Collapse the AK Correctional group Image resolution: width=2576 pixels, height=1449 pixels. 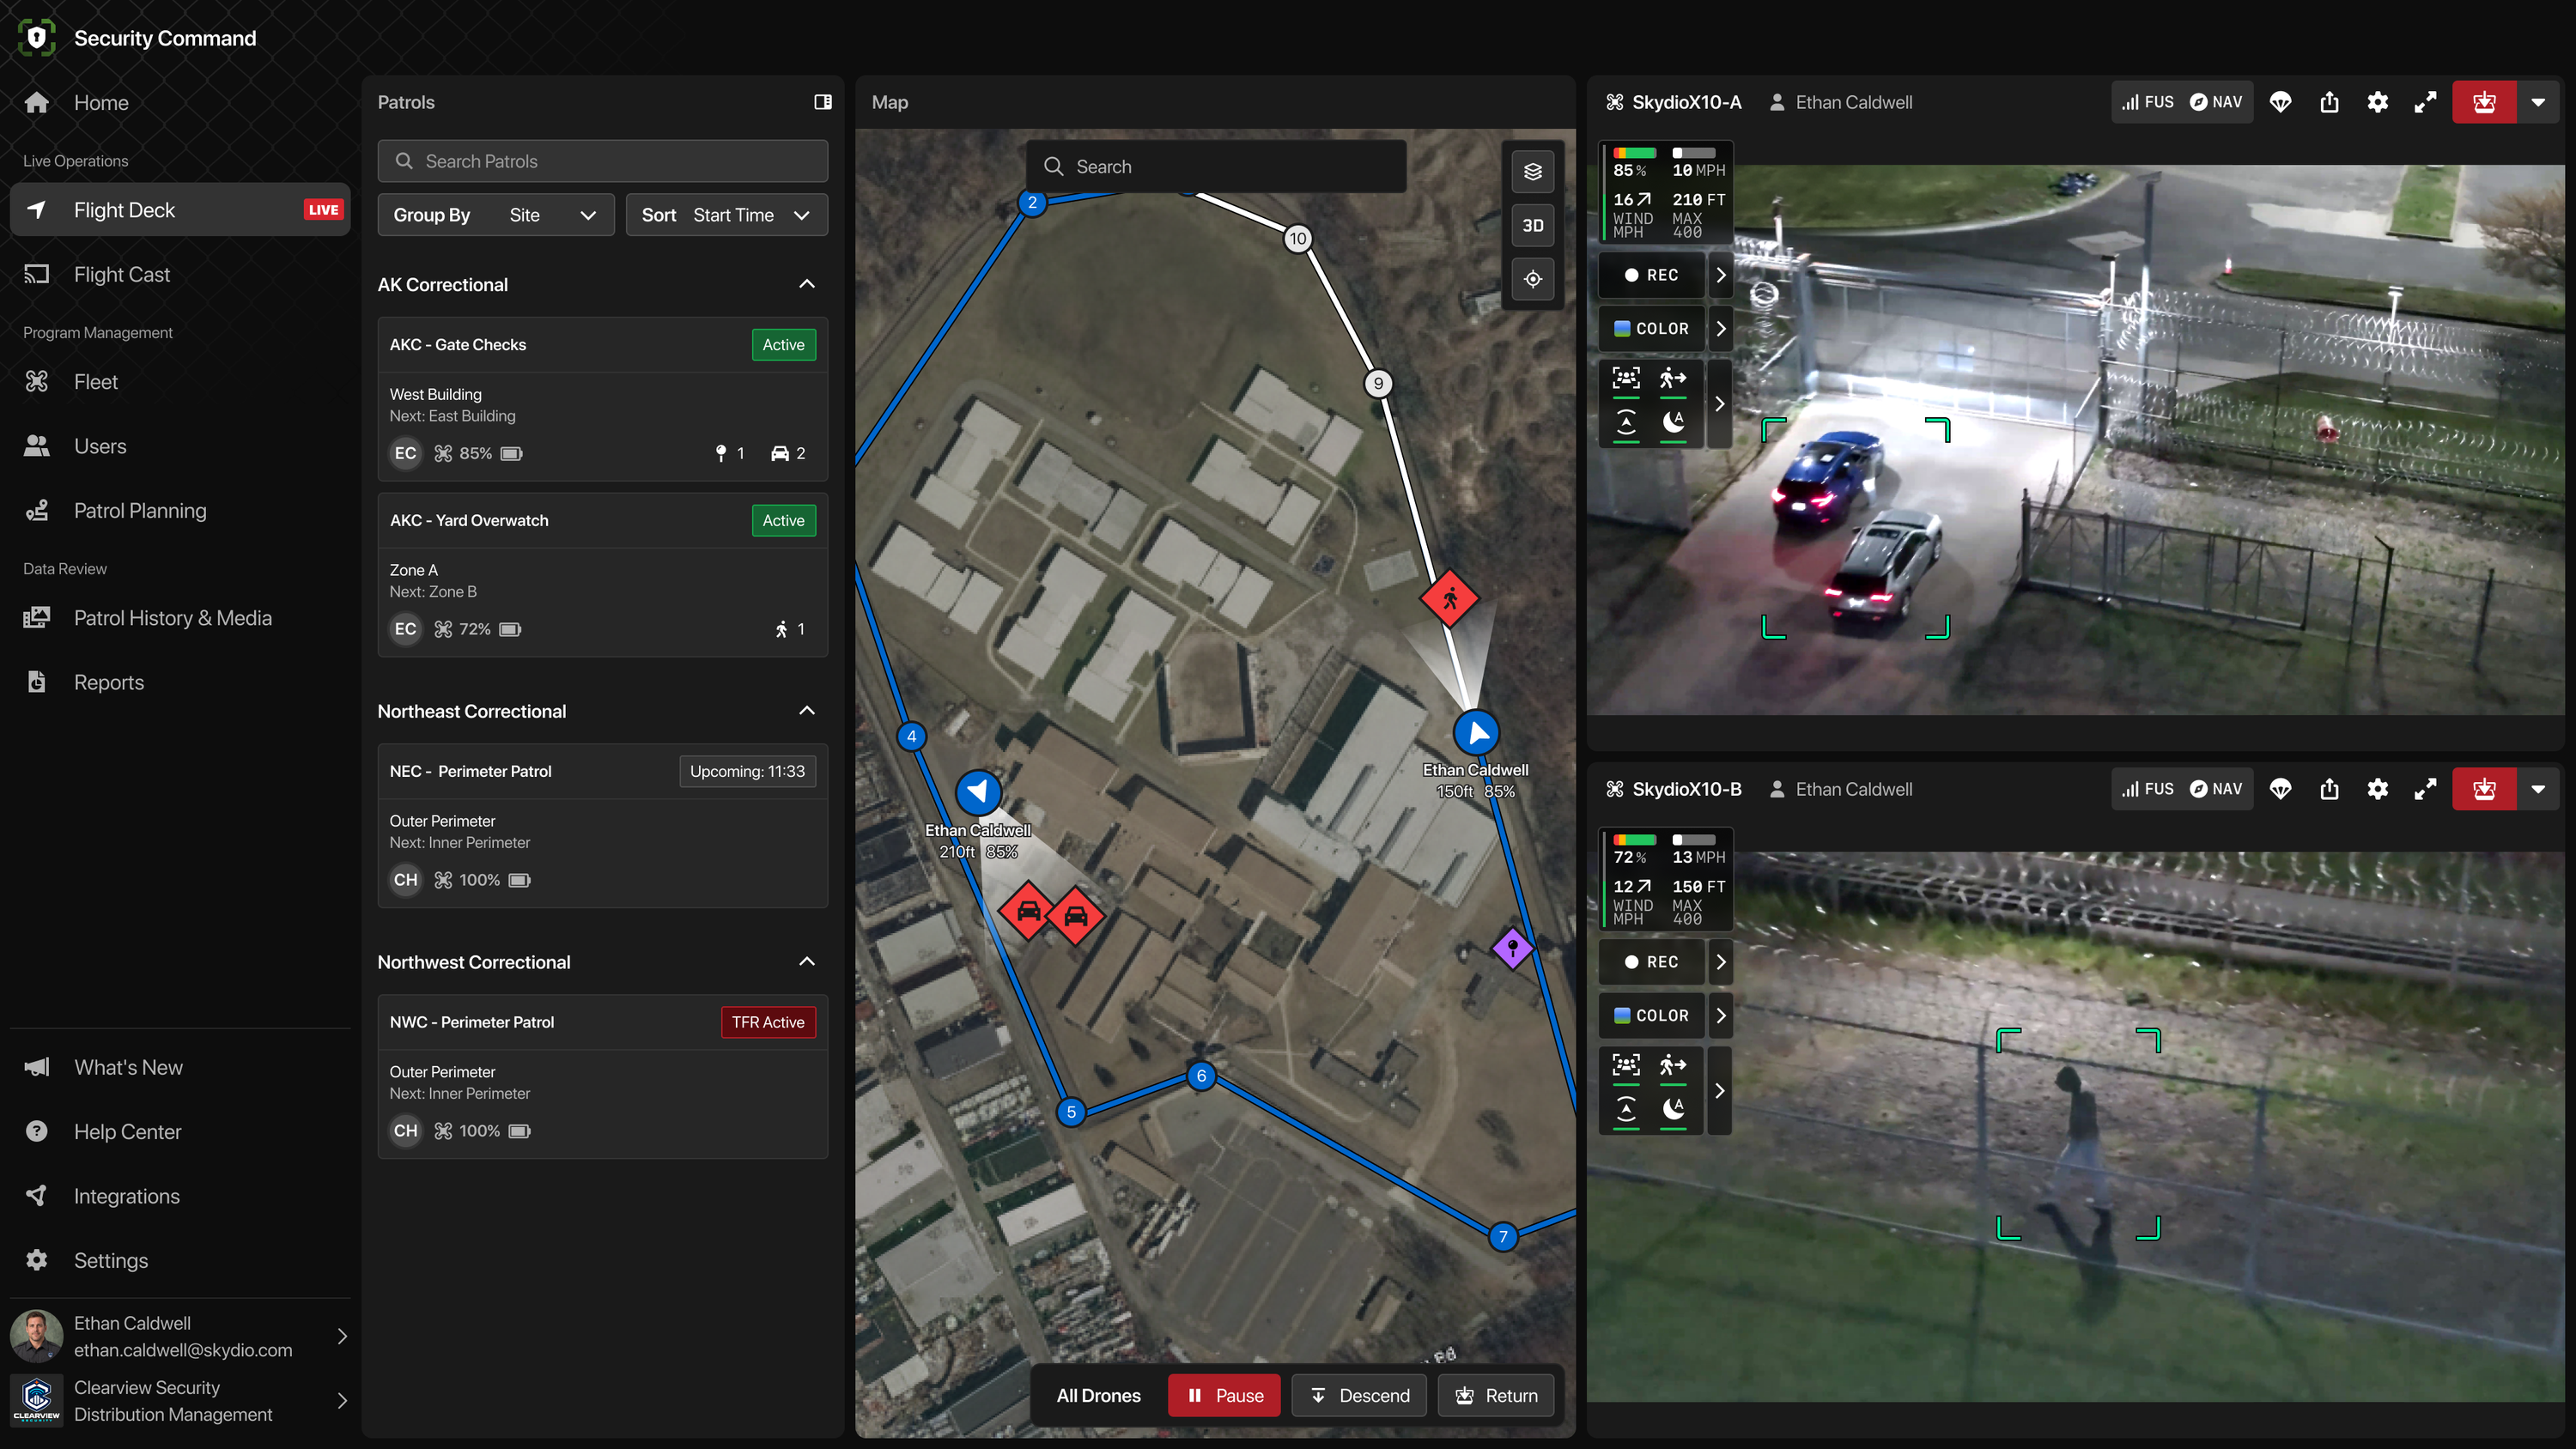(807, 284)
